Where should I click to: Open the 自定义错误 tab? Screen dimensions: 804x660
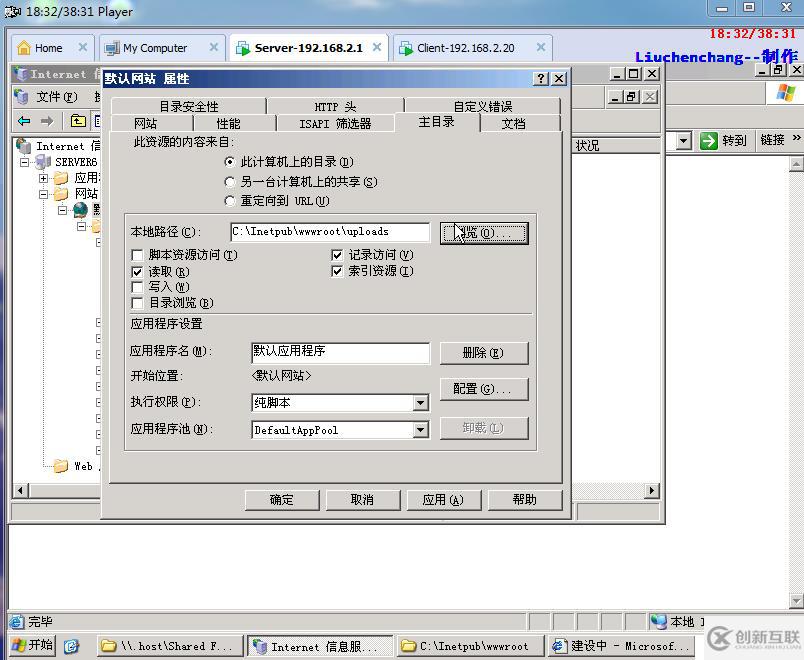click(x=483, y=106)
